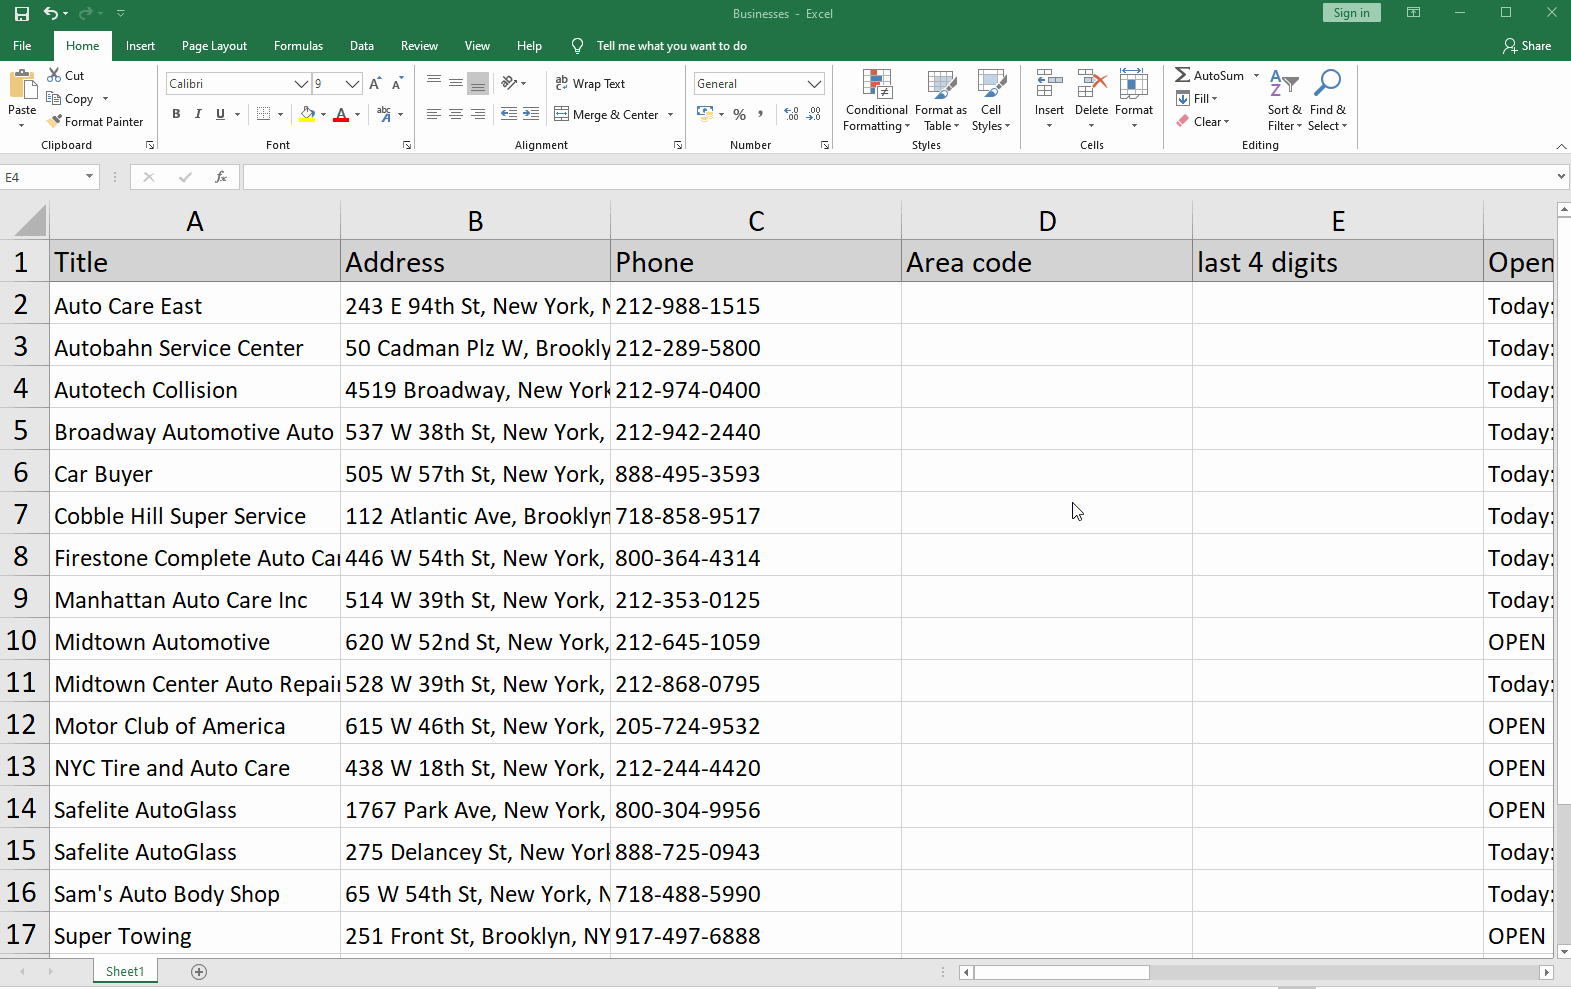This screenshot has height=989, width=1571.
Task: Expand the Name Box dropdown
Action: tap(89, 177)
